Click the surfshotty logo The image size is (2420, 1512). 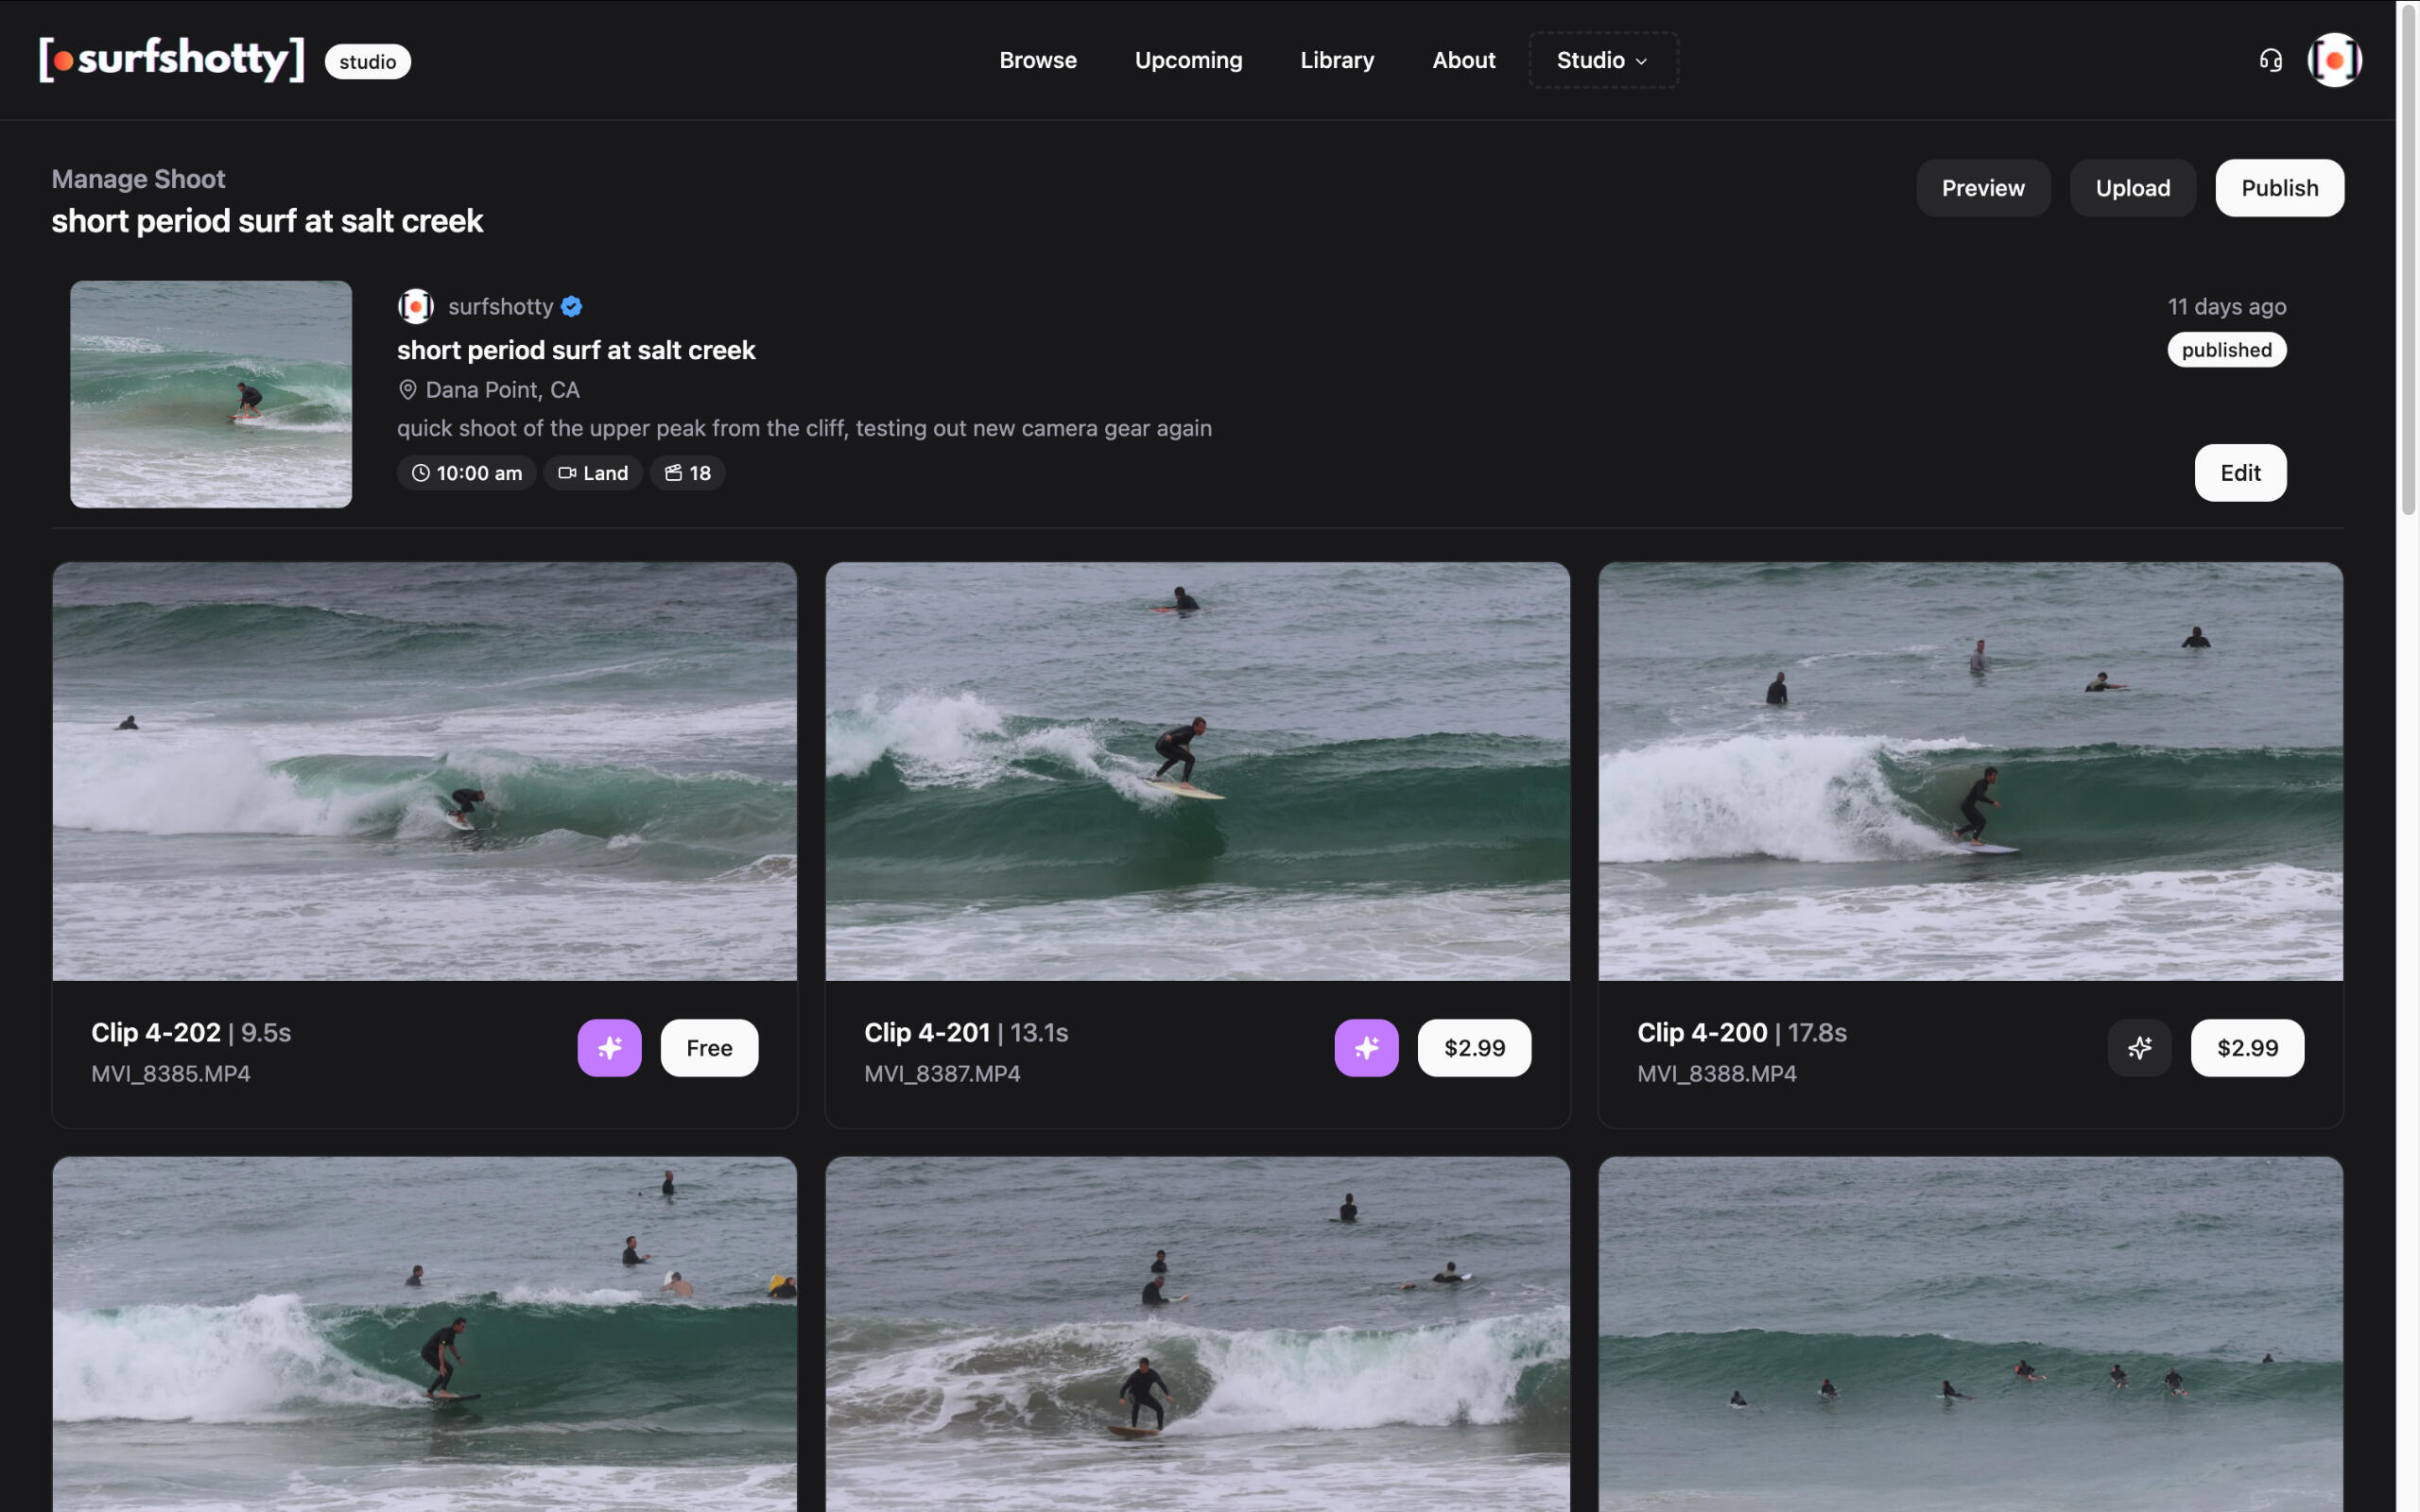(171, 60)
